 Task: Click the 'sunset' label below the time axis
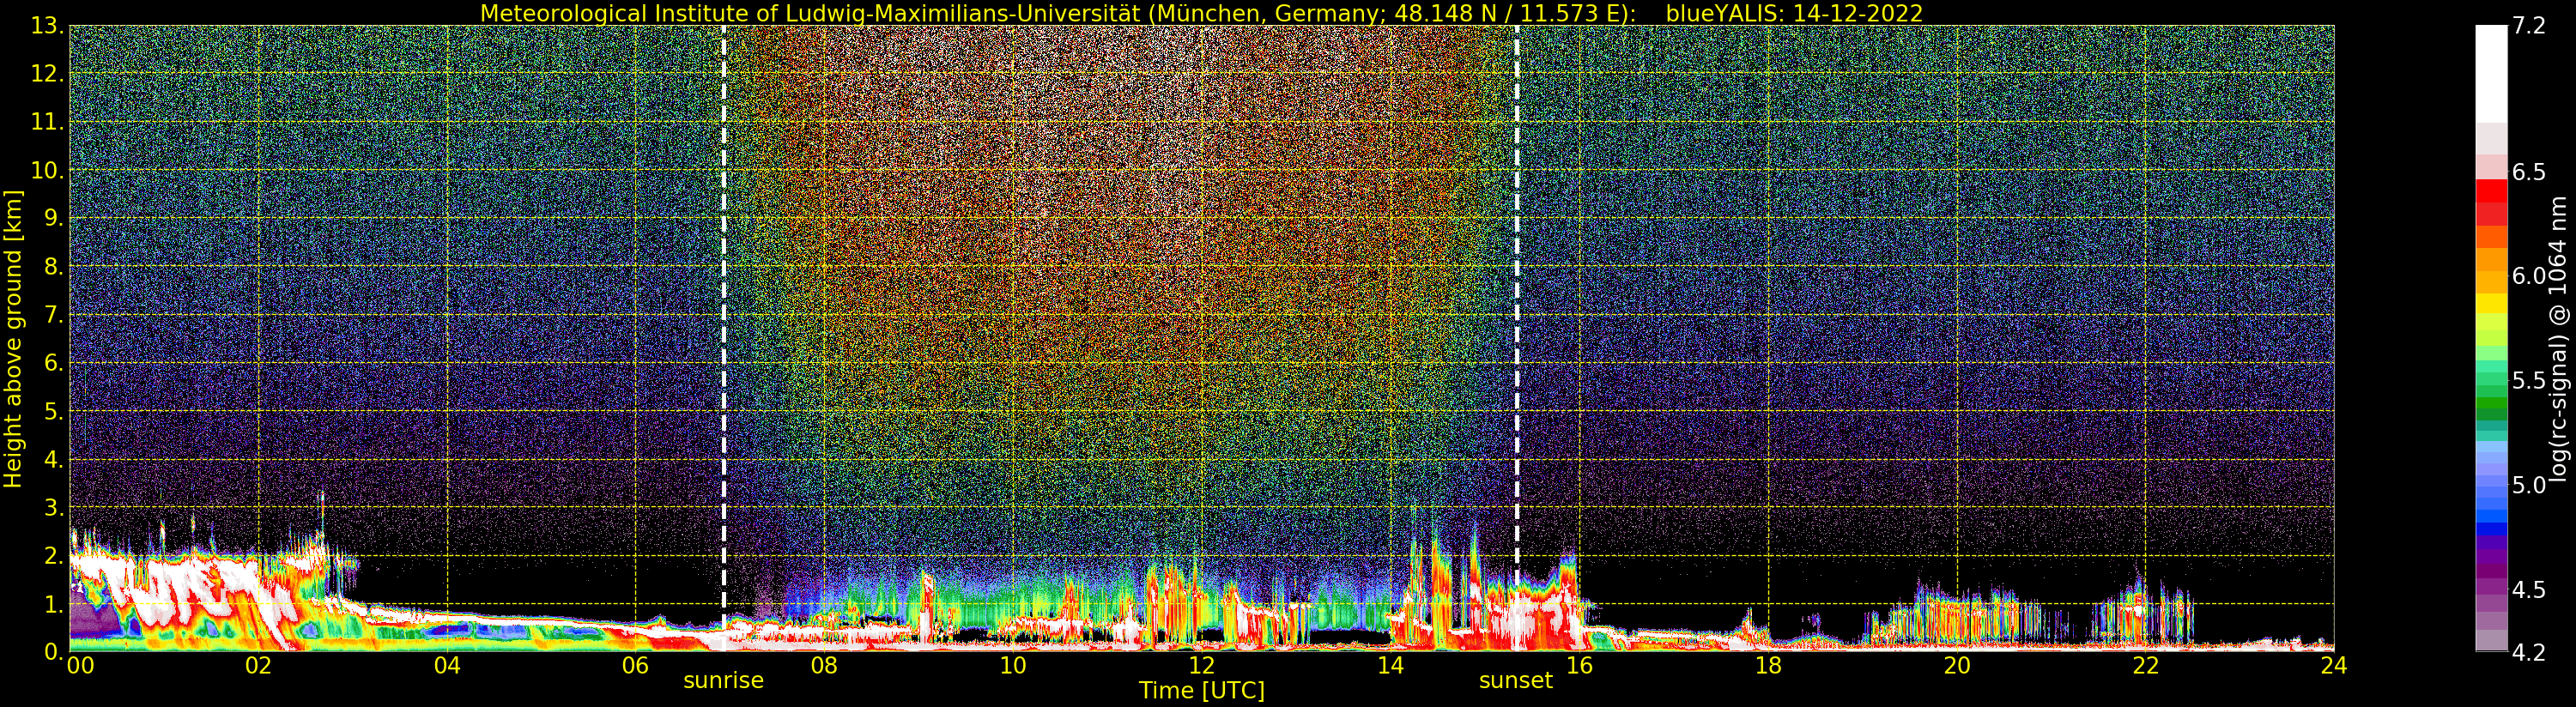pyautogui.click(x=1515, y=681)
